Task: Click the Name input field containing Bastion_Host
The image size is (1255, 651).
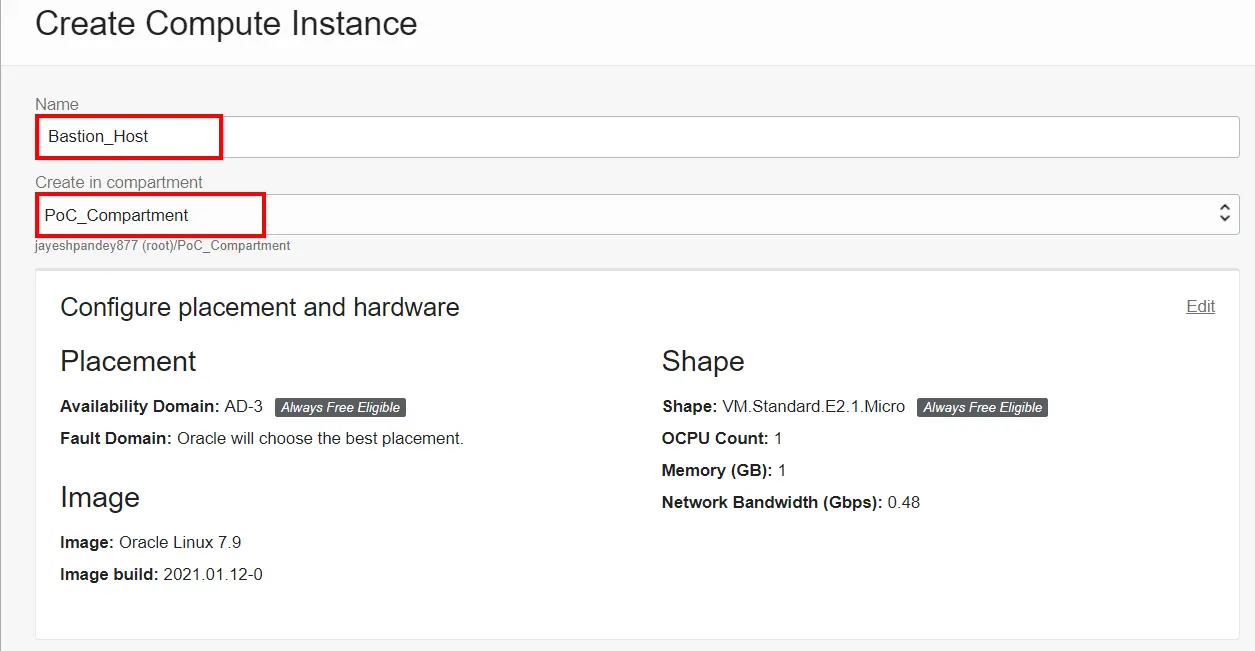Action: tap(636, 137)
